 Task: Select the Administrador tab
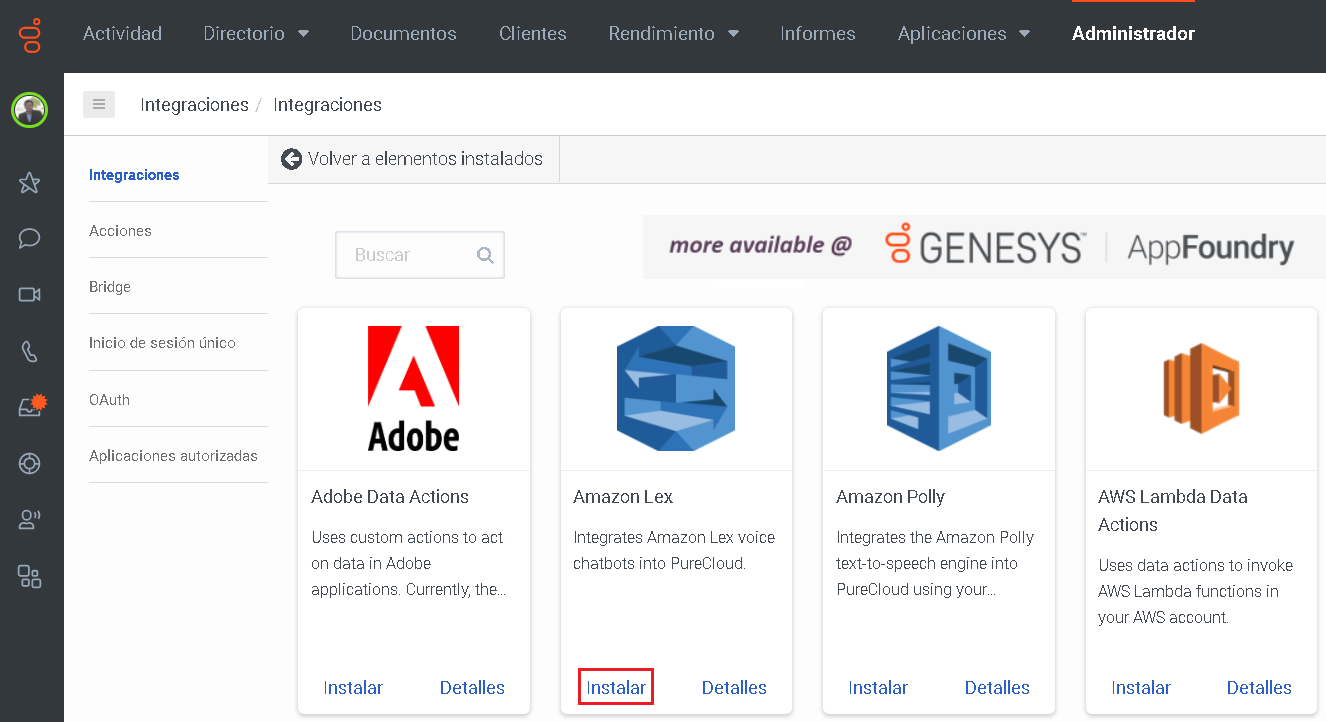1133,34
